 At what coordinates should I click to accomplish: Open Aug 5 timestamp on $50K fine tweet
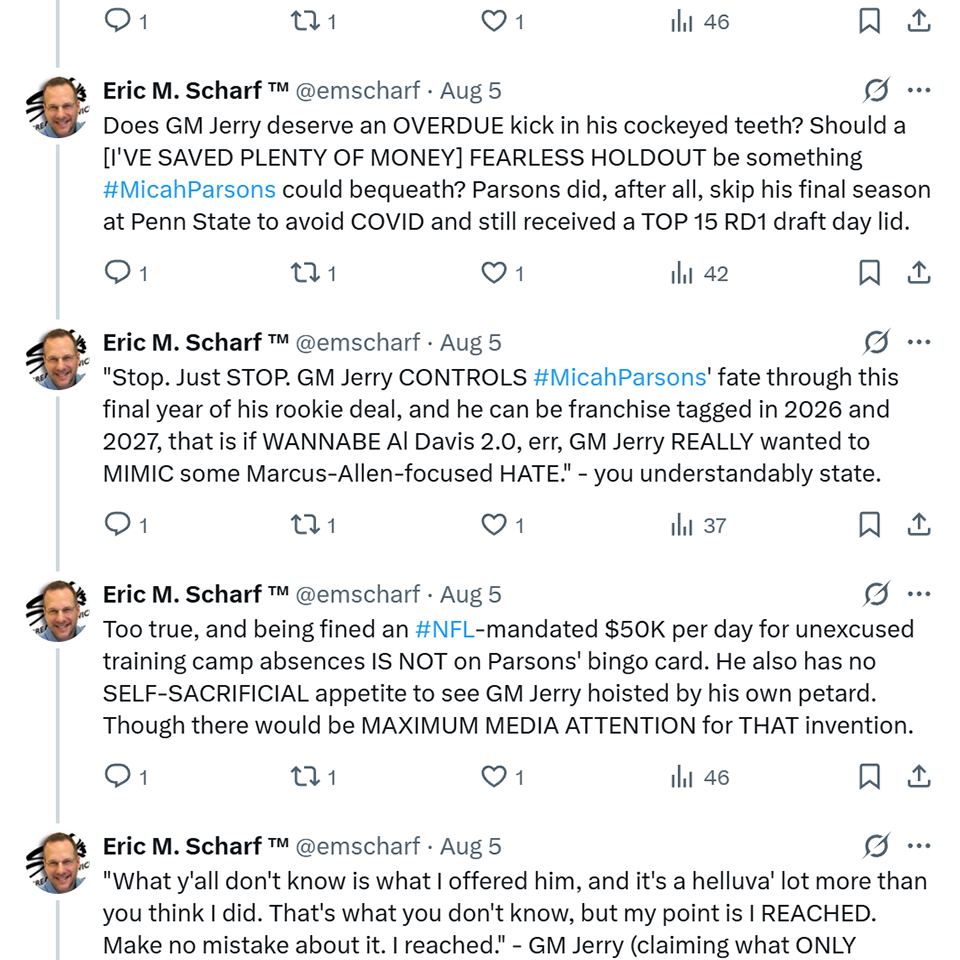pos(471,594)
